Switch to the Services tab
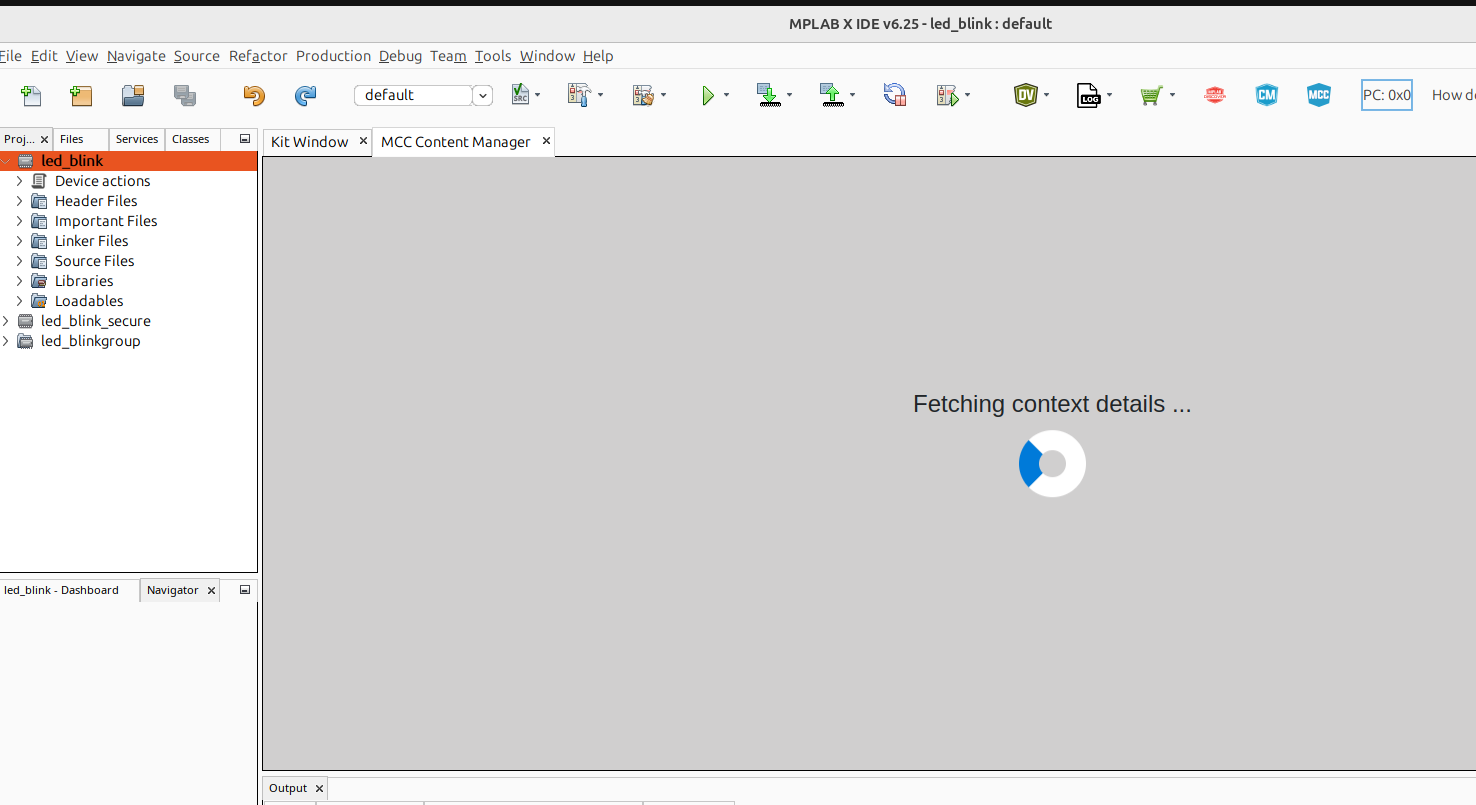The height and width of the screenshot is (805, 1476). 137,139
